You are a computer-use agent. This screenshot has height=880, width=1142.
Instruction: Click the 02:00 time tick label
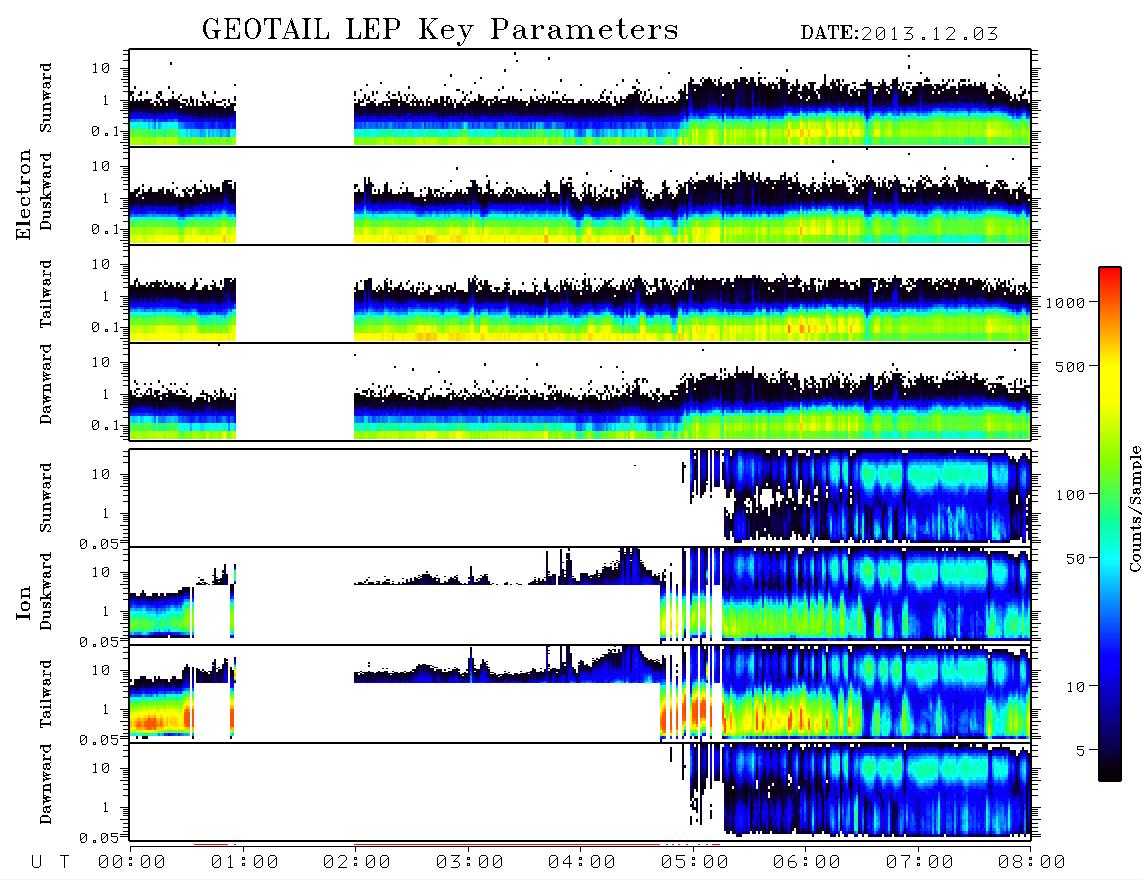click(357, 863)
